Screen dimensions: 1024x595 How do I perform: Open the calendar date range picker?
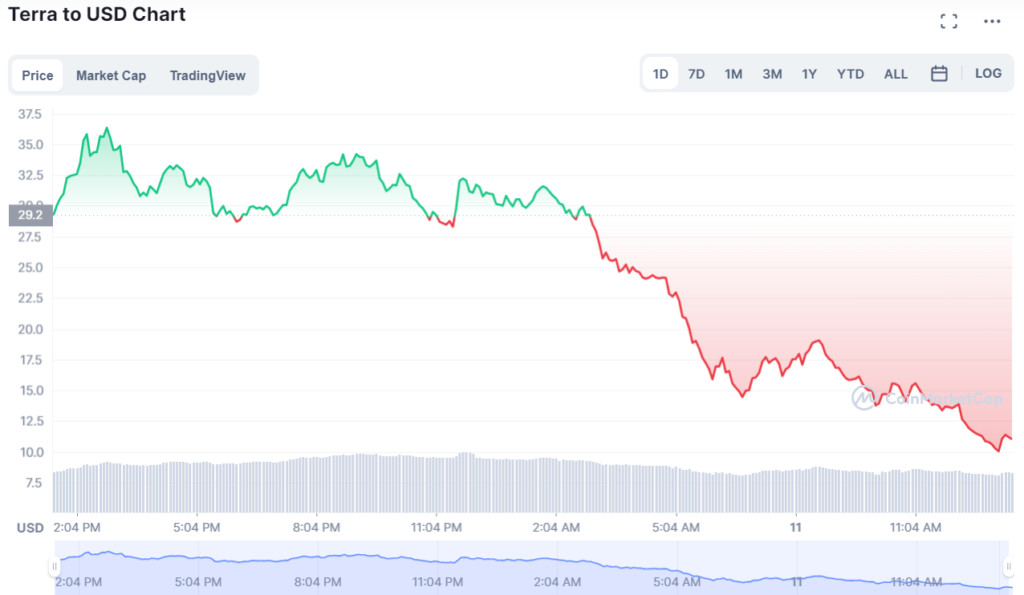[939, 74]
